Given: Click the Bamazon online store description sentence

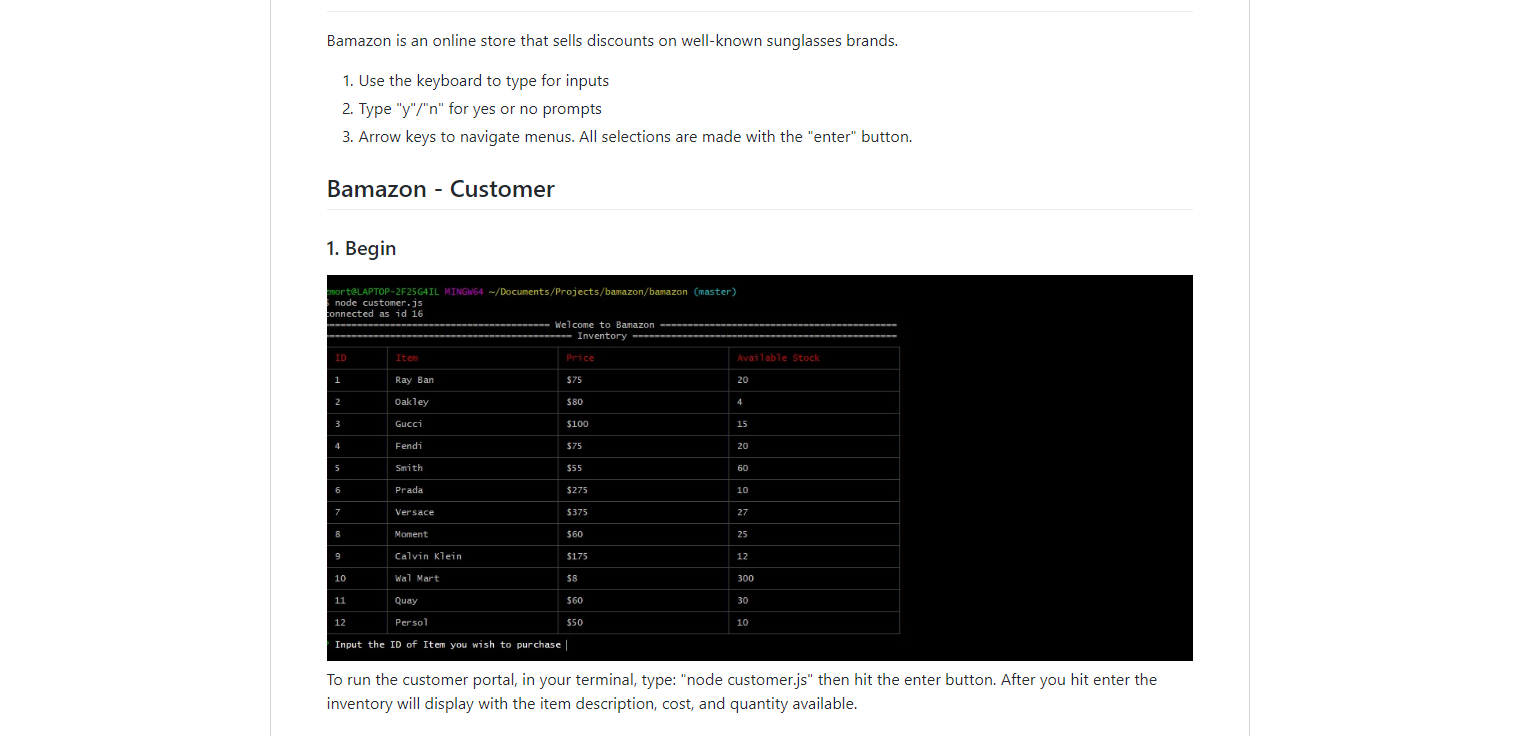Looking at the screenshot, I should (x=612, y=41).
